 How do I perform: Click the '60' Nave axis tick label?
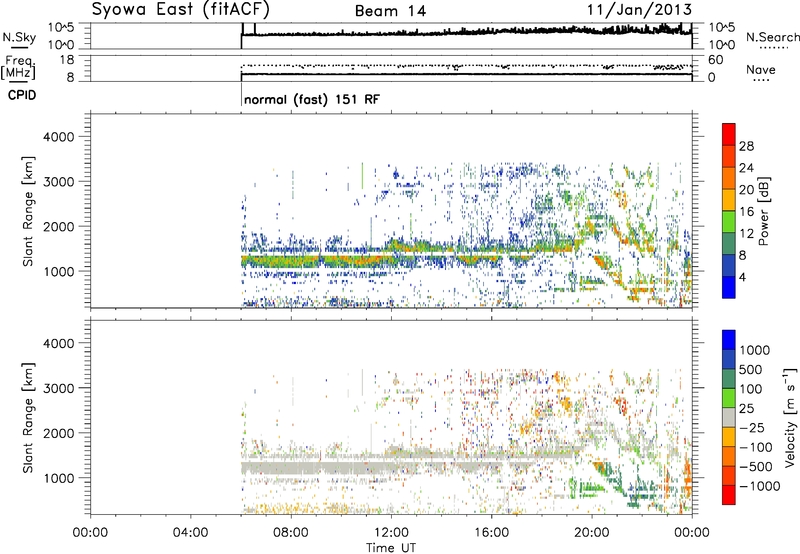[x=715, y=60]
